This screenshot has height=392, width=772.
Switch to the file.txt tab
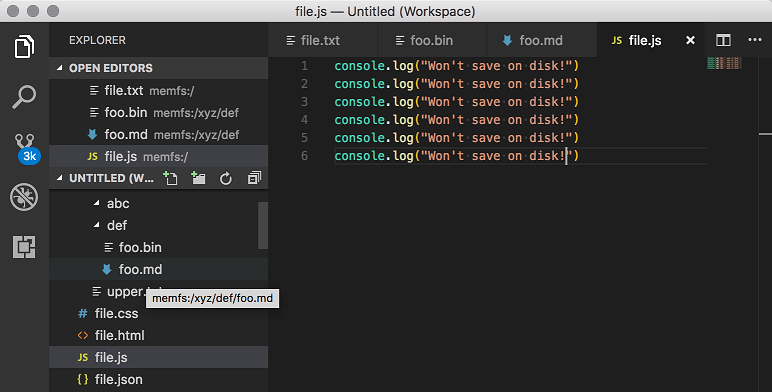tap(323, 40)
